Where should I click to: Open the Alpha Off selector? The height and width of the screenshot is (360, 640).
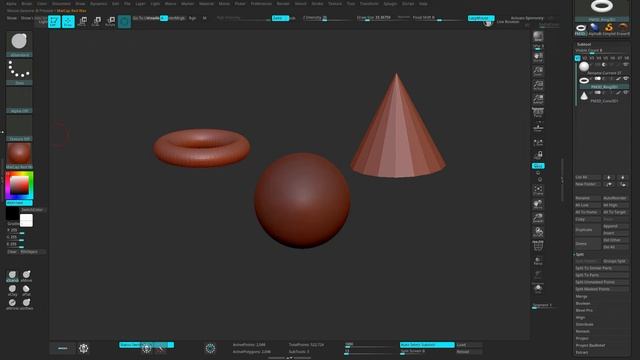click(x=19, y=100)
